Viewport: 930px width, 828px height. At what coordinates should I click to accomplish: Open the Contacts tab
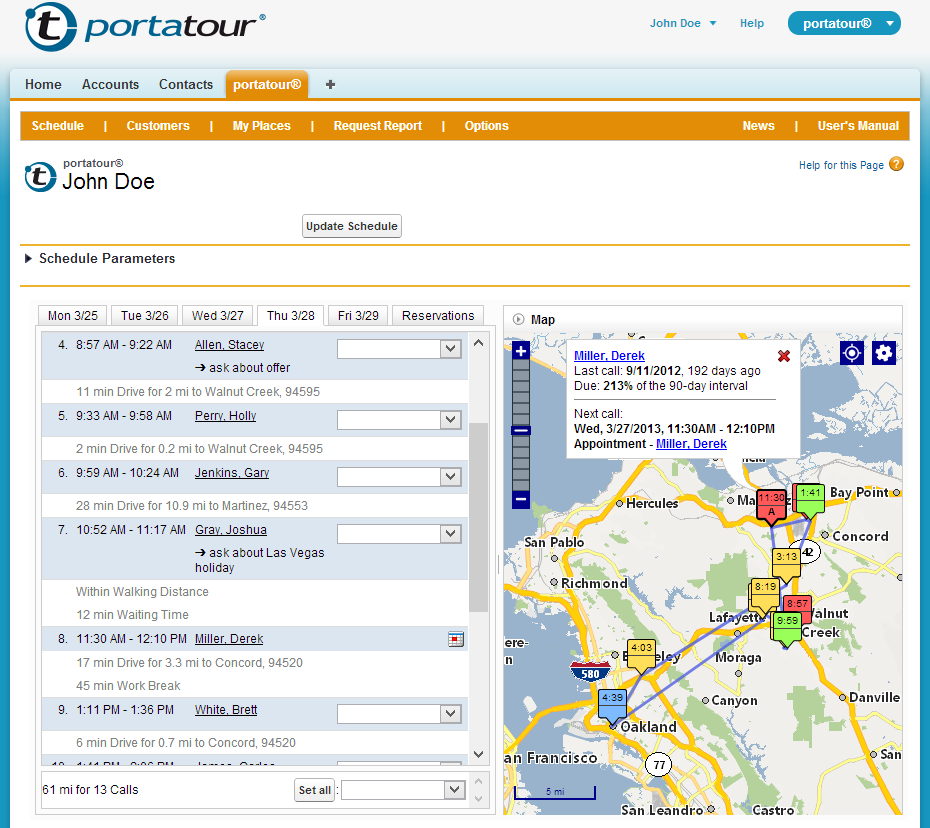tap(186, 85)
